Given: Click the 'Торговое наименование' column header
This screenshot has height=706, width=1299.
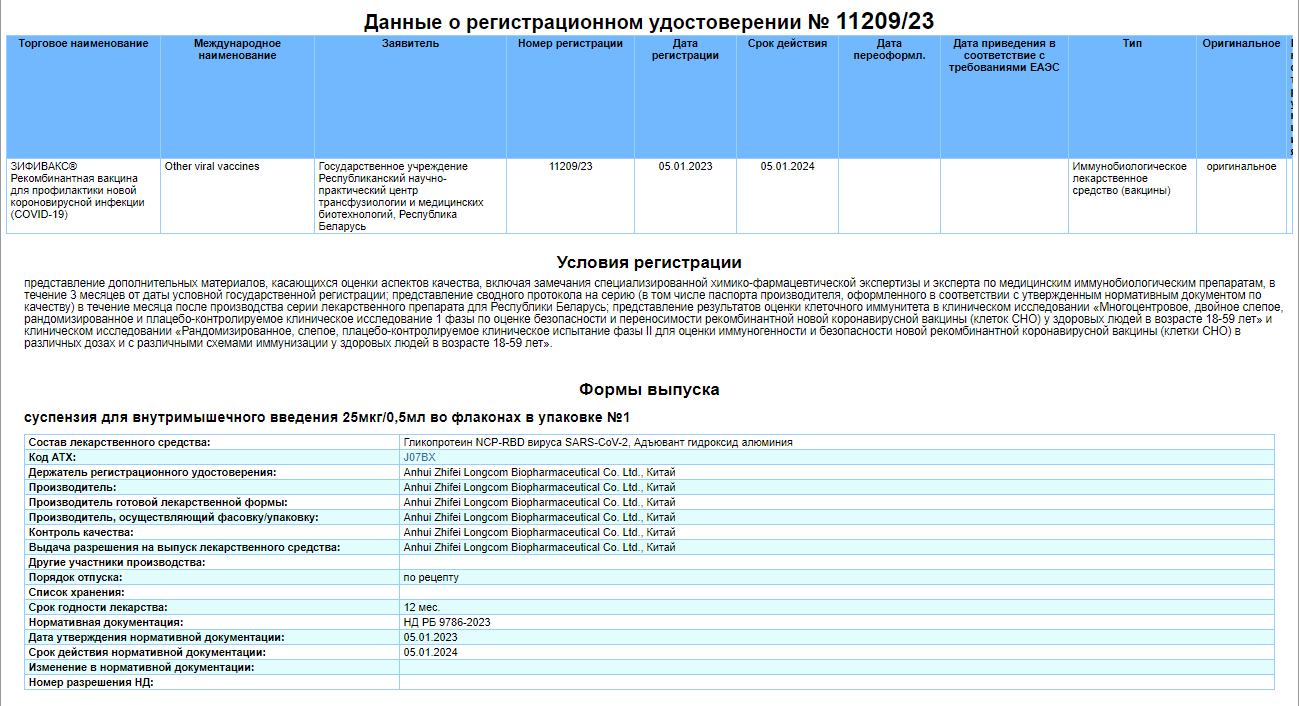Looking at the screenshot, I should [x=83, y=44].
